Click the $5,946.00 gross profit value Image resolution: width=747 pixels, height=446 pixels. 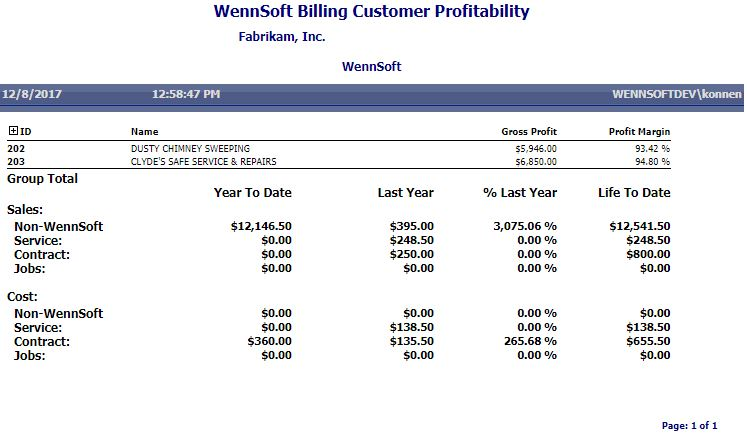[536, 148]
